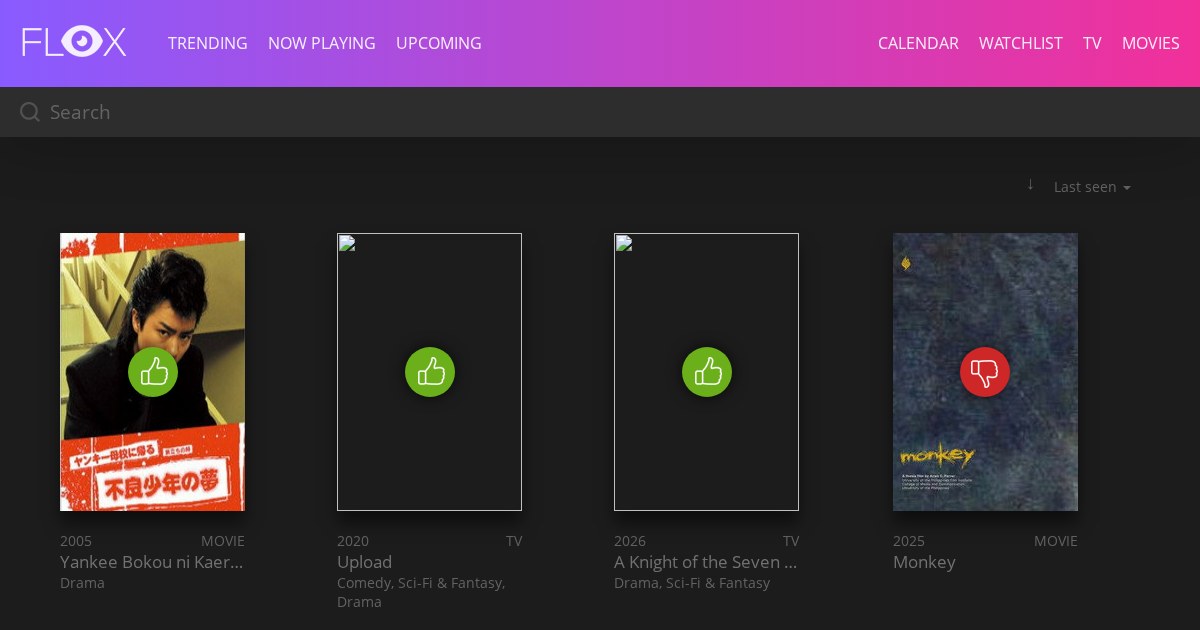1200x630 pixels.
Task: Open A Knight of the Seven poster placeholder
Action: tap(706, 372)
